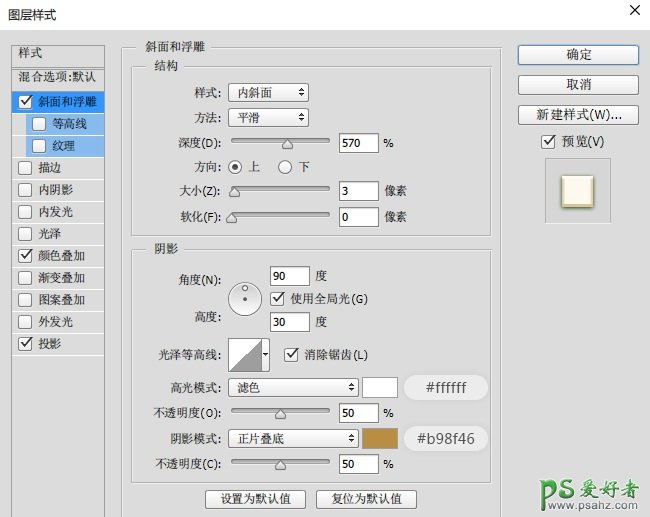Close the Layer Style dialog
Image resolution: width=650 pixels, height=517 pixels.
633,10
